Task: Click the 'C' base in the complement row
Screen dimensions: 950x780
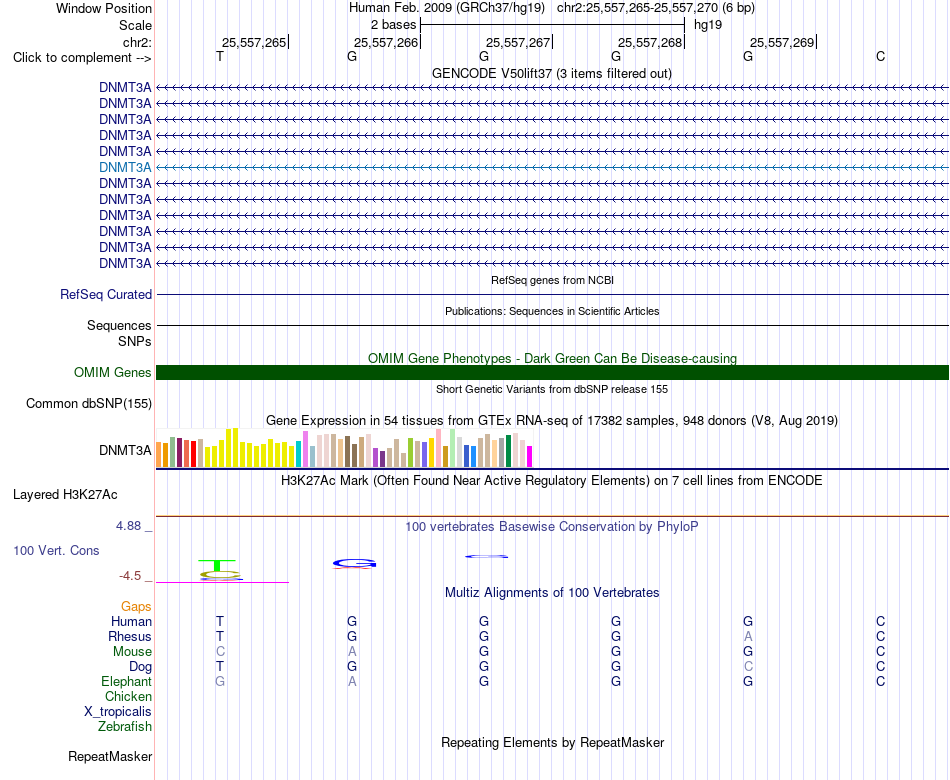Action: click(880, 57)
